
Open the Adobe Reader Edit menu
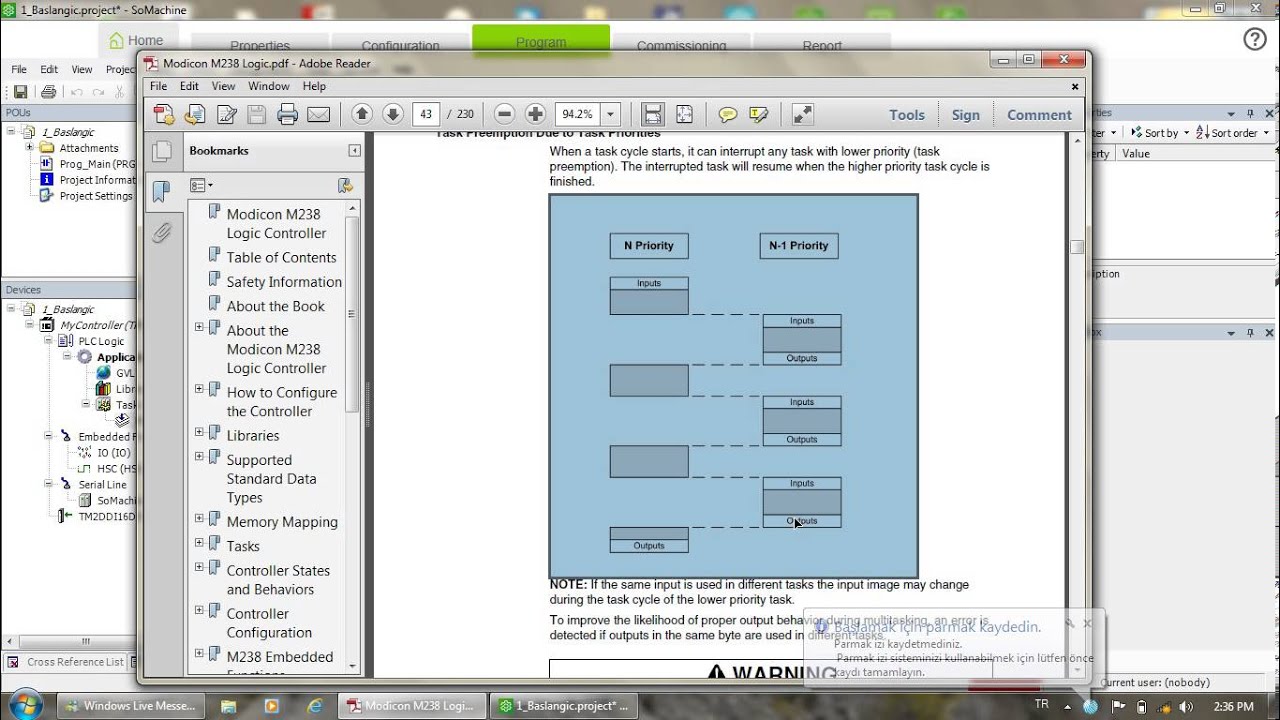(x=189, y=87)
